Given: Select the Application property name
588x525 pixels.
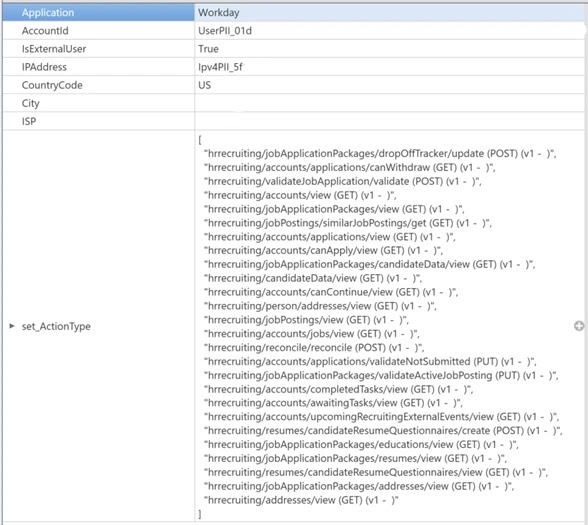Looking at the screenshot, I should pyautogui.click(x=48, y=13).
